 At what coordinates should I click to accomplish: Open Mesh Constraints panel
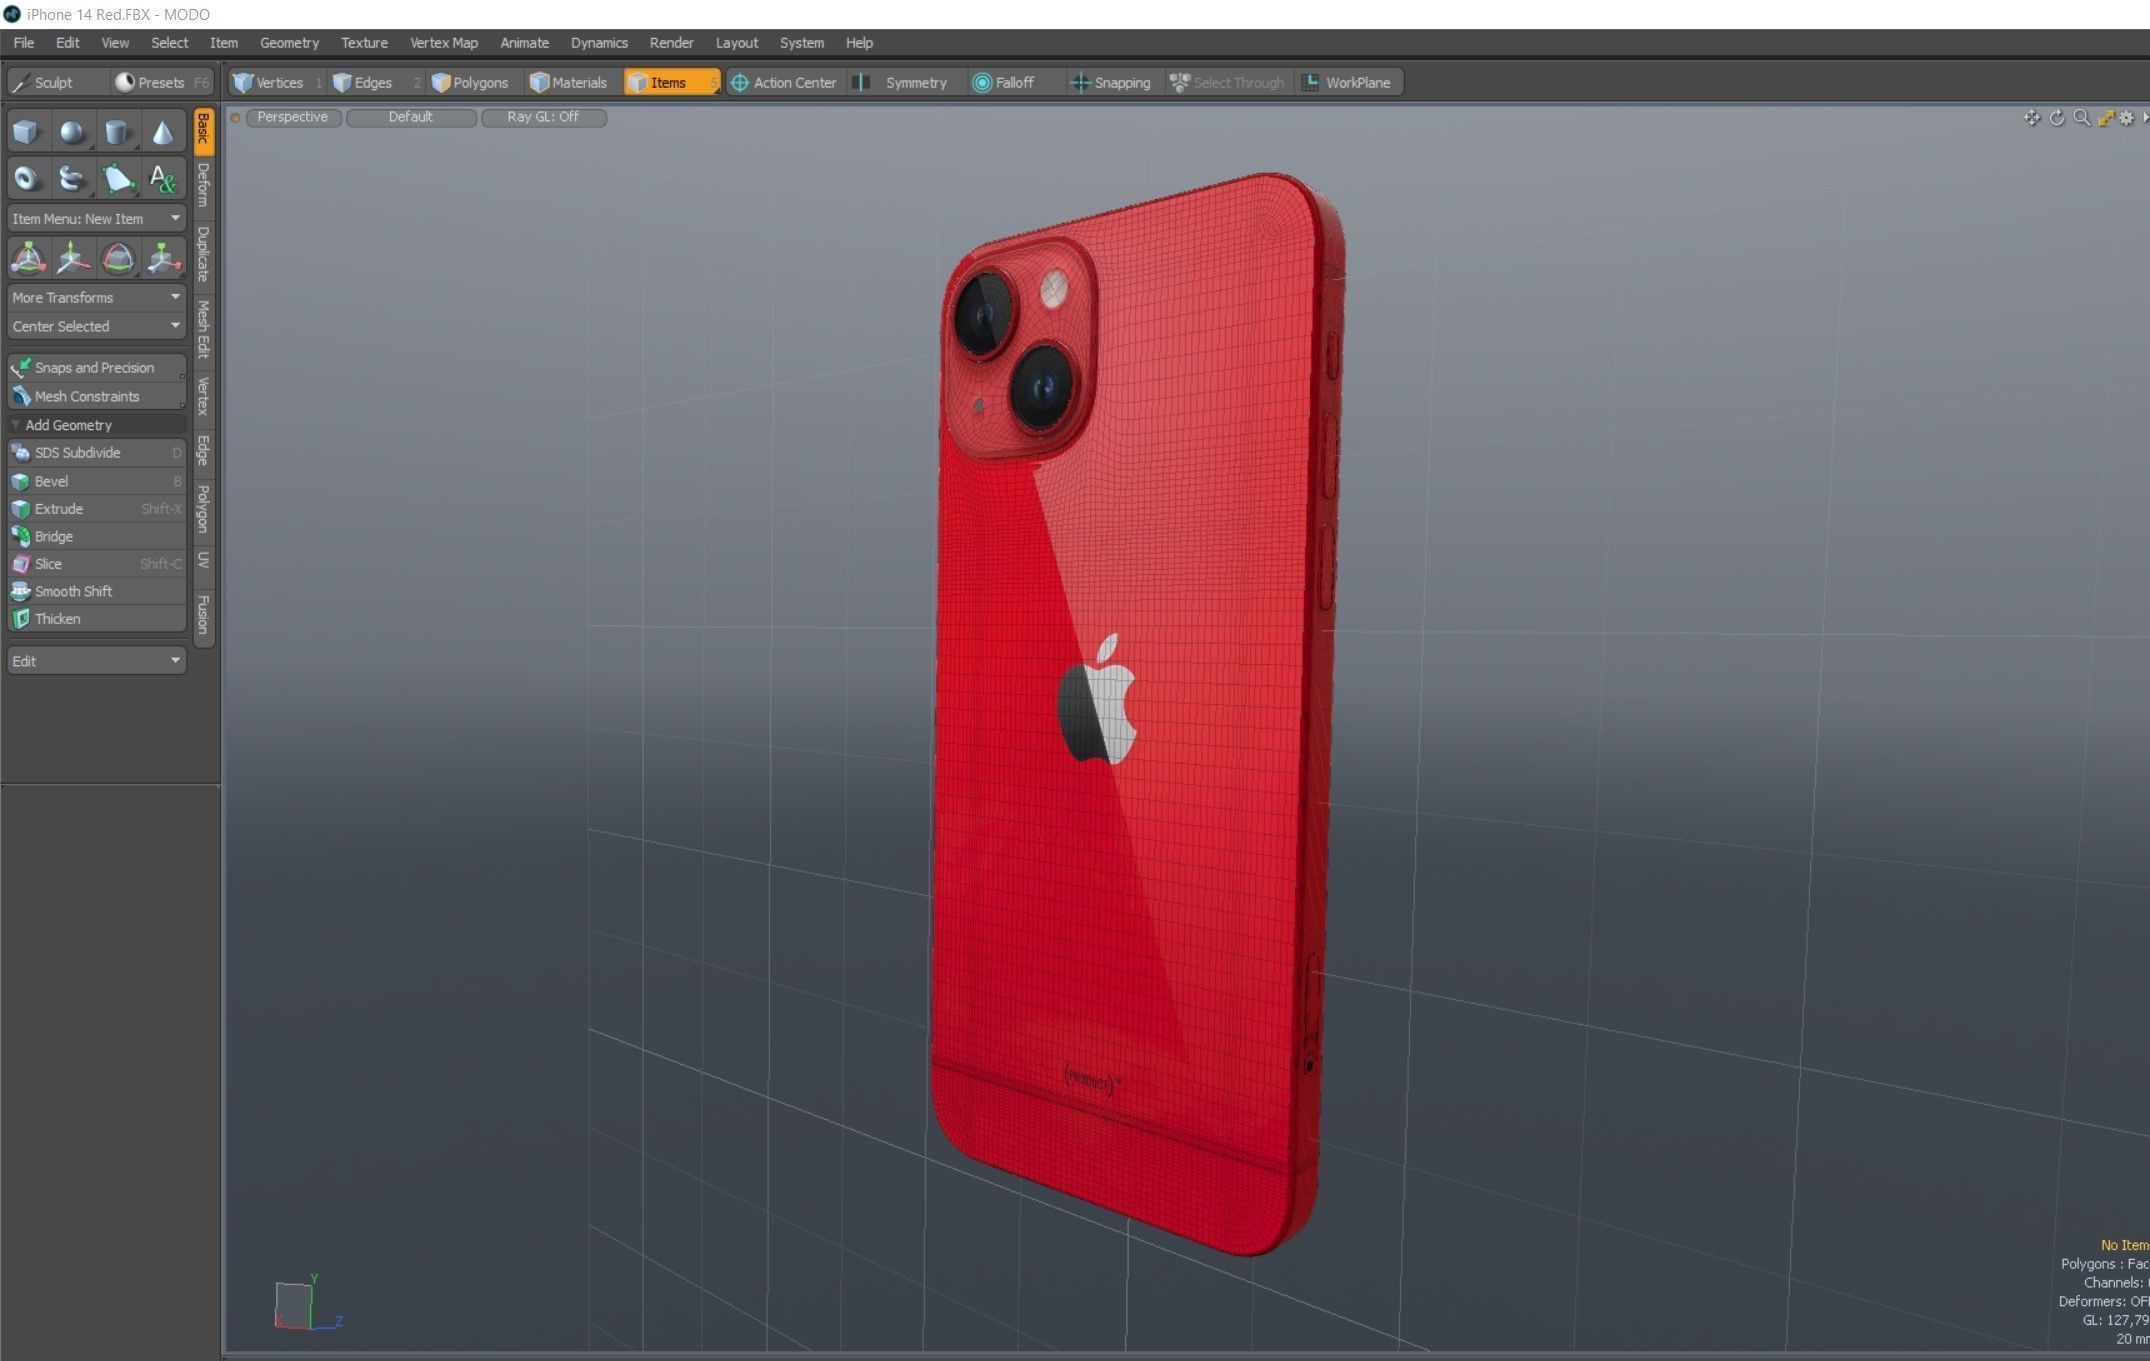click(x=96, y=396)
